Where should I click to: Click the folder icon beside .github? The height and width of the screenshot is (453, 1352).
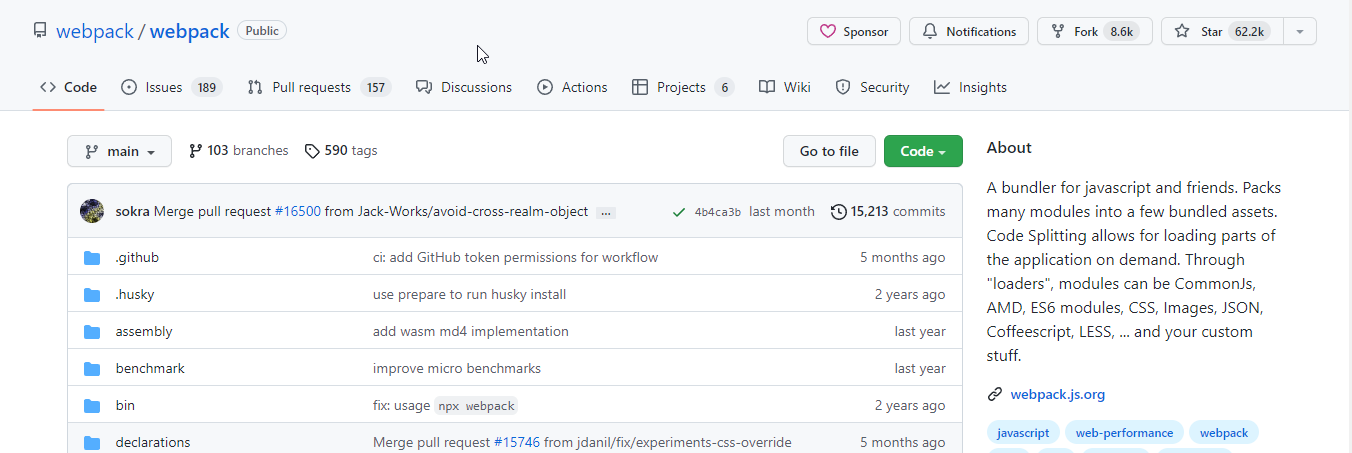pos(92,258)
